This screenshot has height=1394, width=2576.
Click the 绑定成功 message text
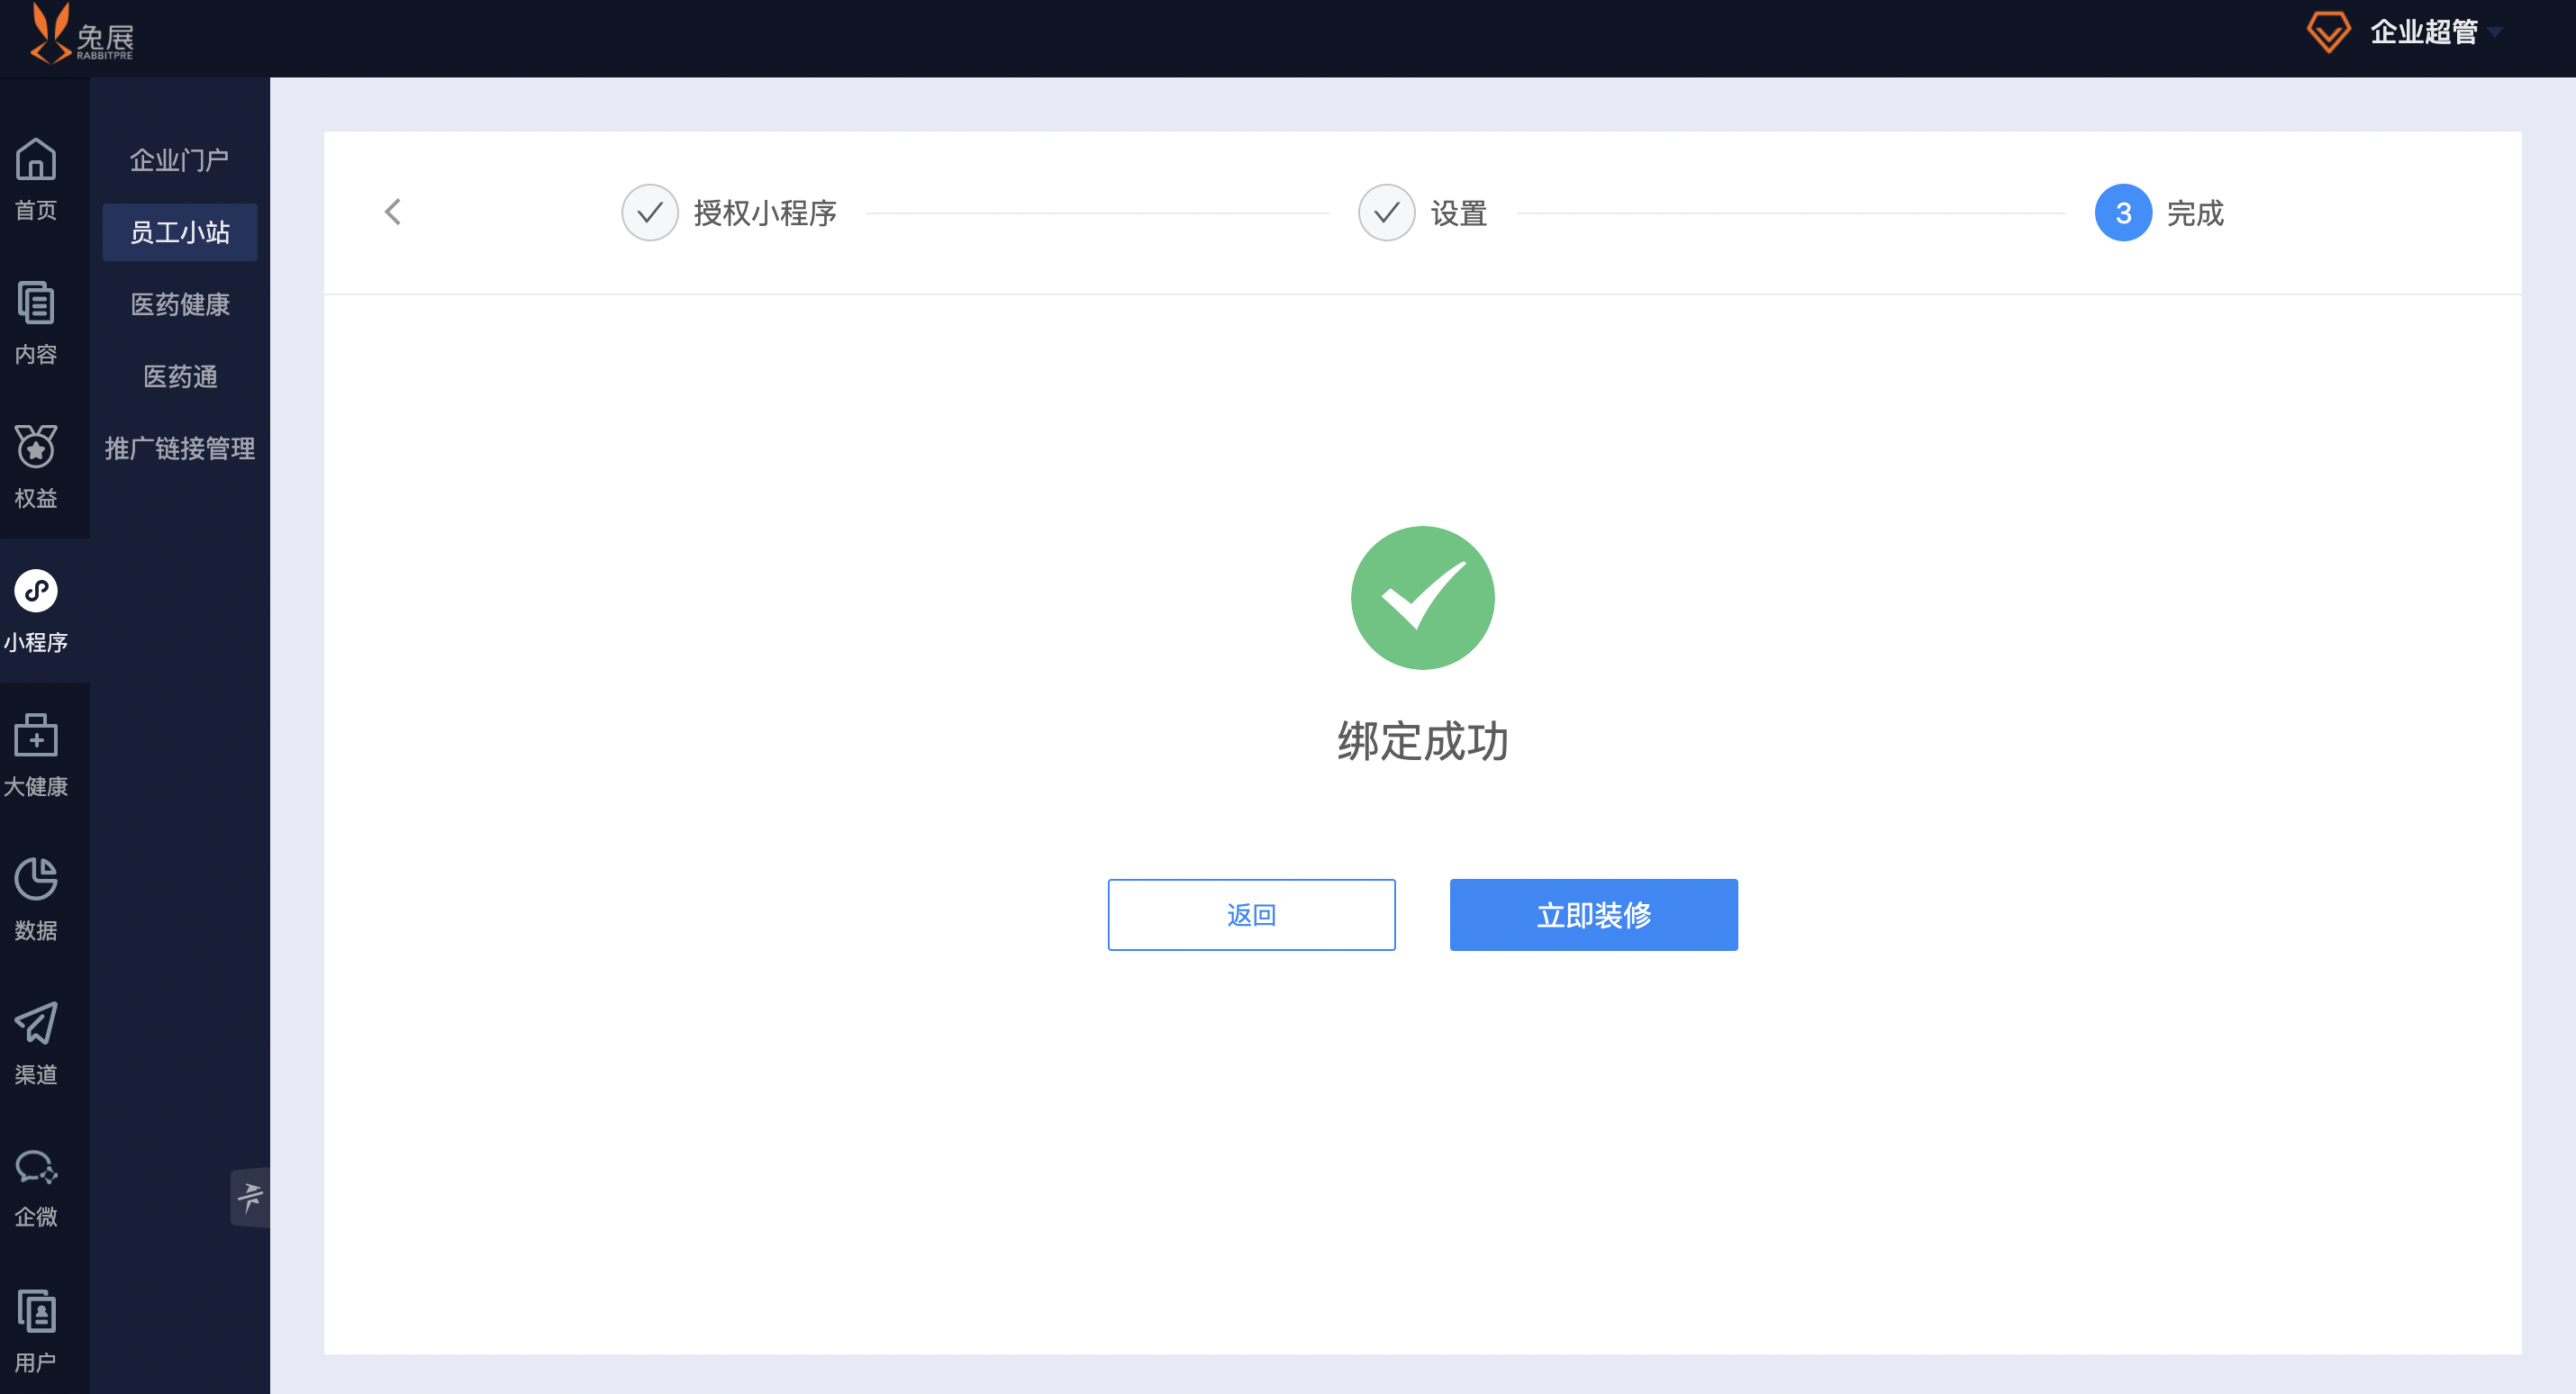1422,741
